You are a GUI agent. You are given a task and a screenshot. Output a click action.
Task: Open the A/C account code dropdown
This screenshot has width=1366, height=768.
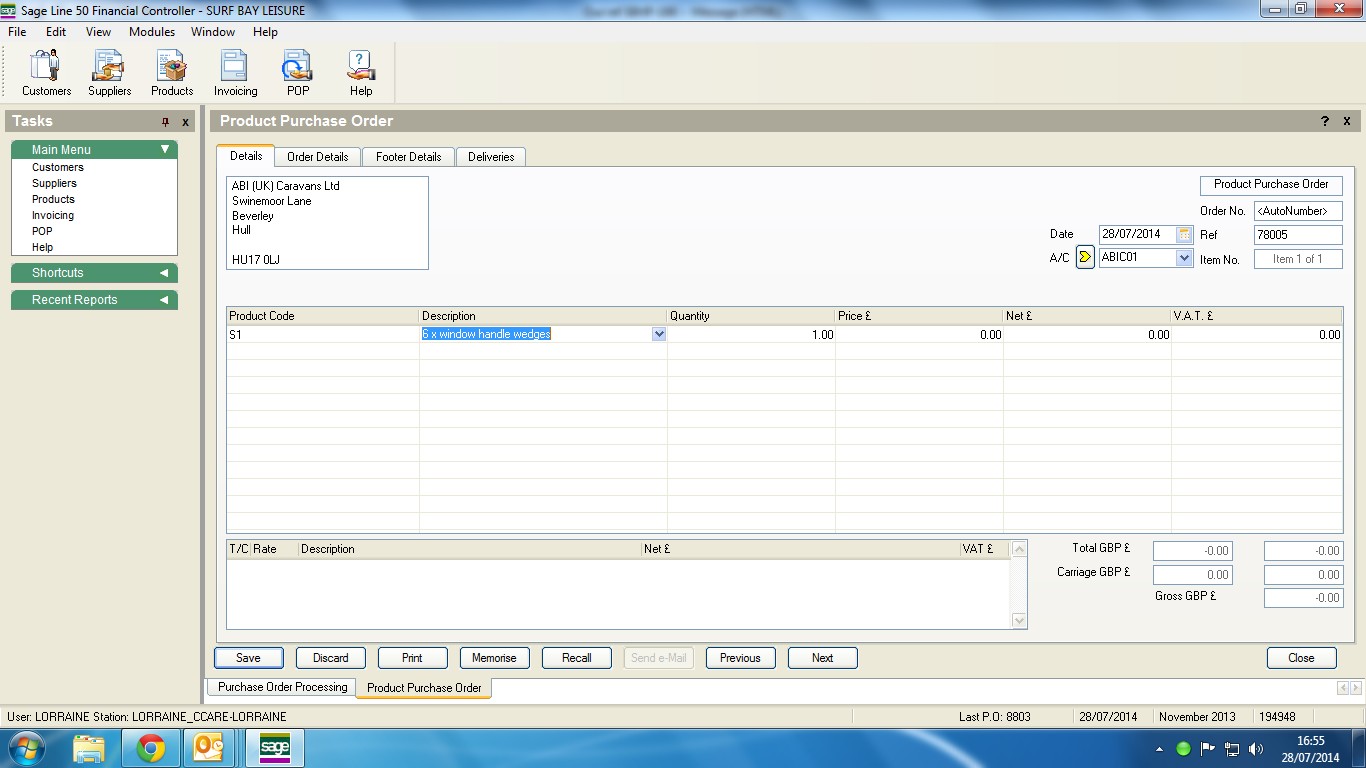[x=1184, y=258]
